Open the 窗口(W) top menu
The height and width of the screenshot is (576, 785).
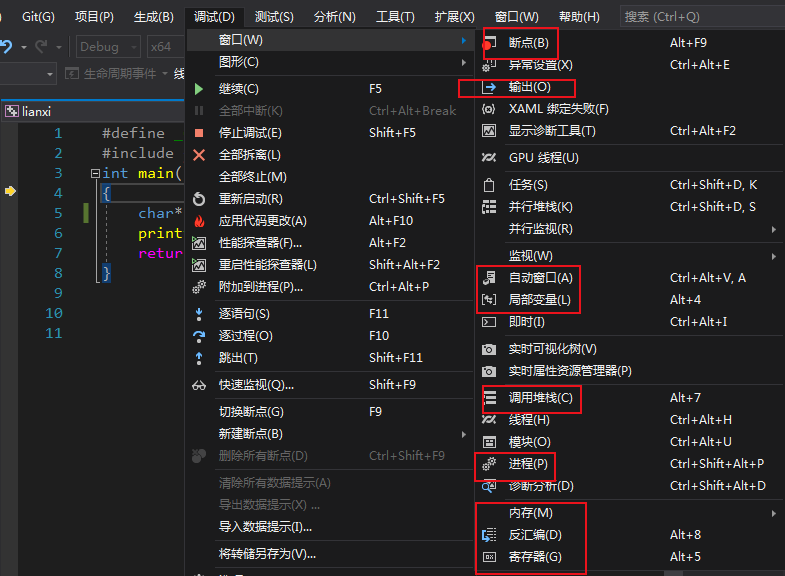516,17
